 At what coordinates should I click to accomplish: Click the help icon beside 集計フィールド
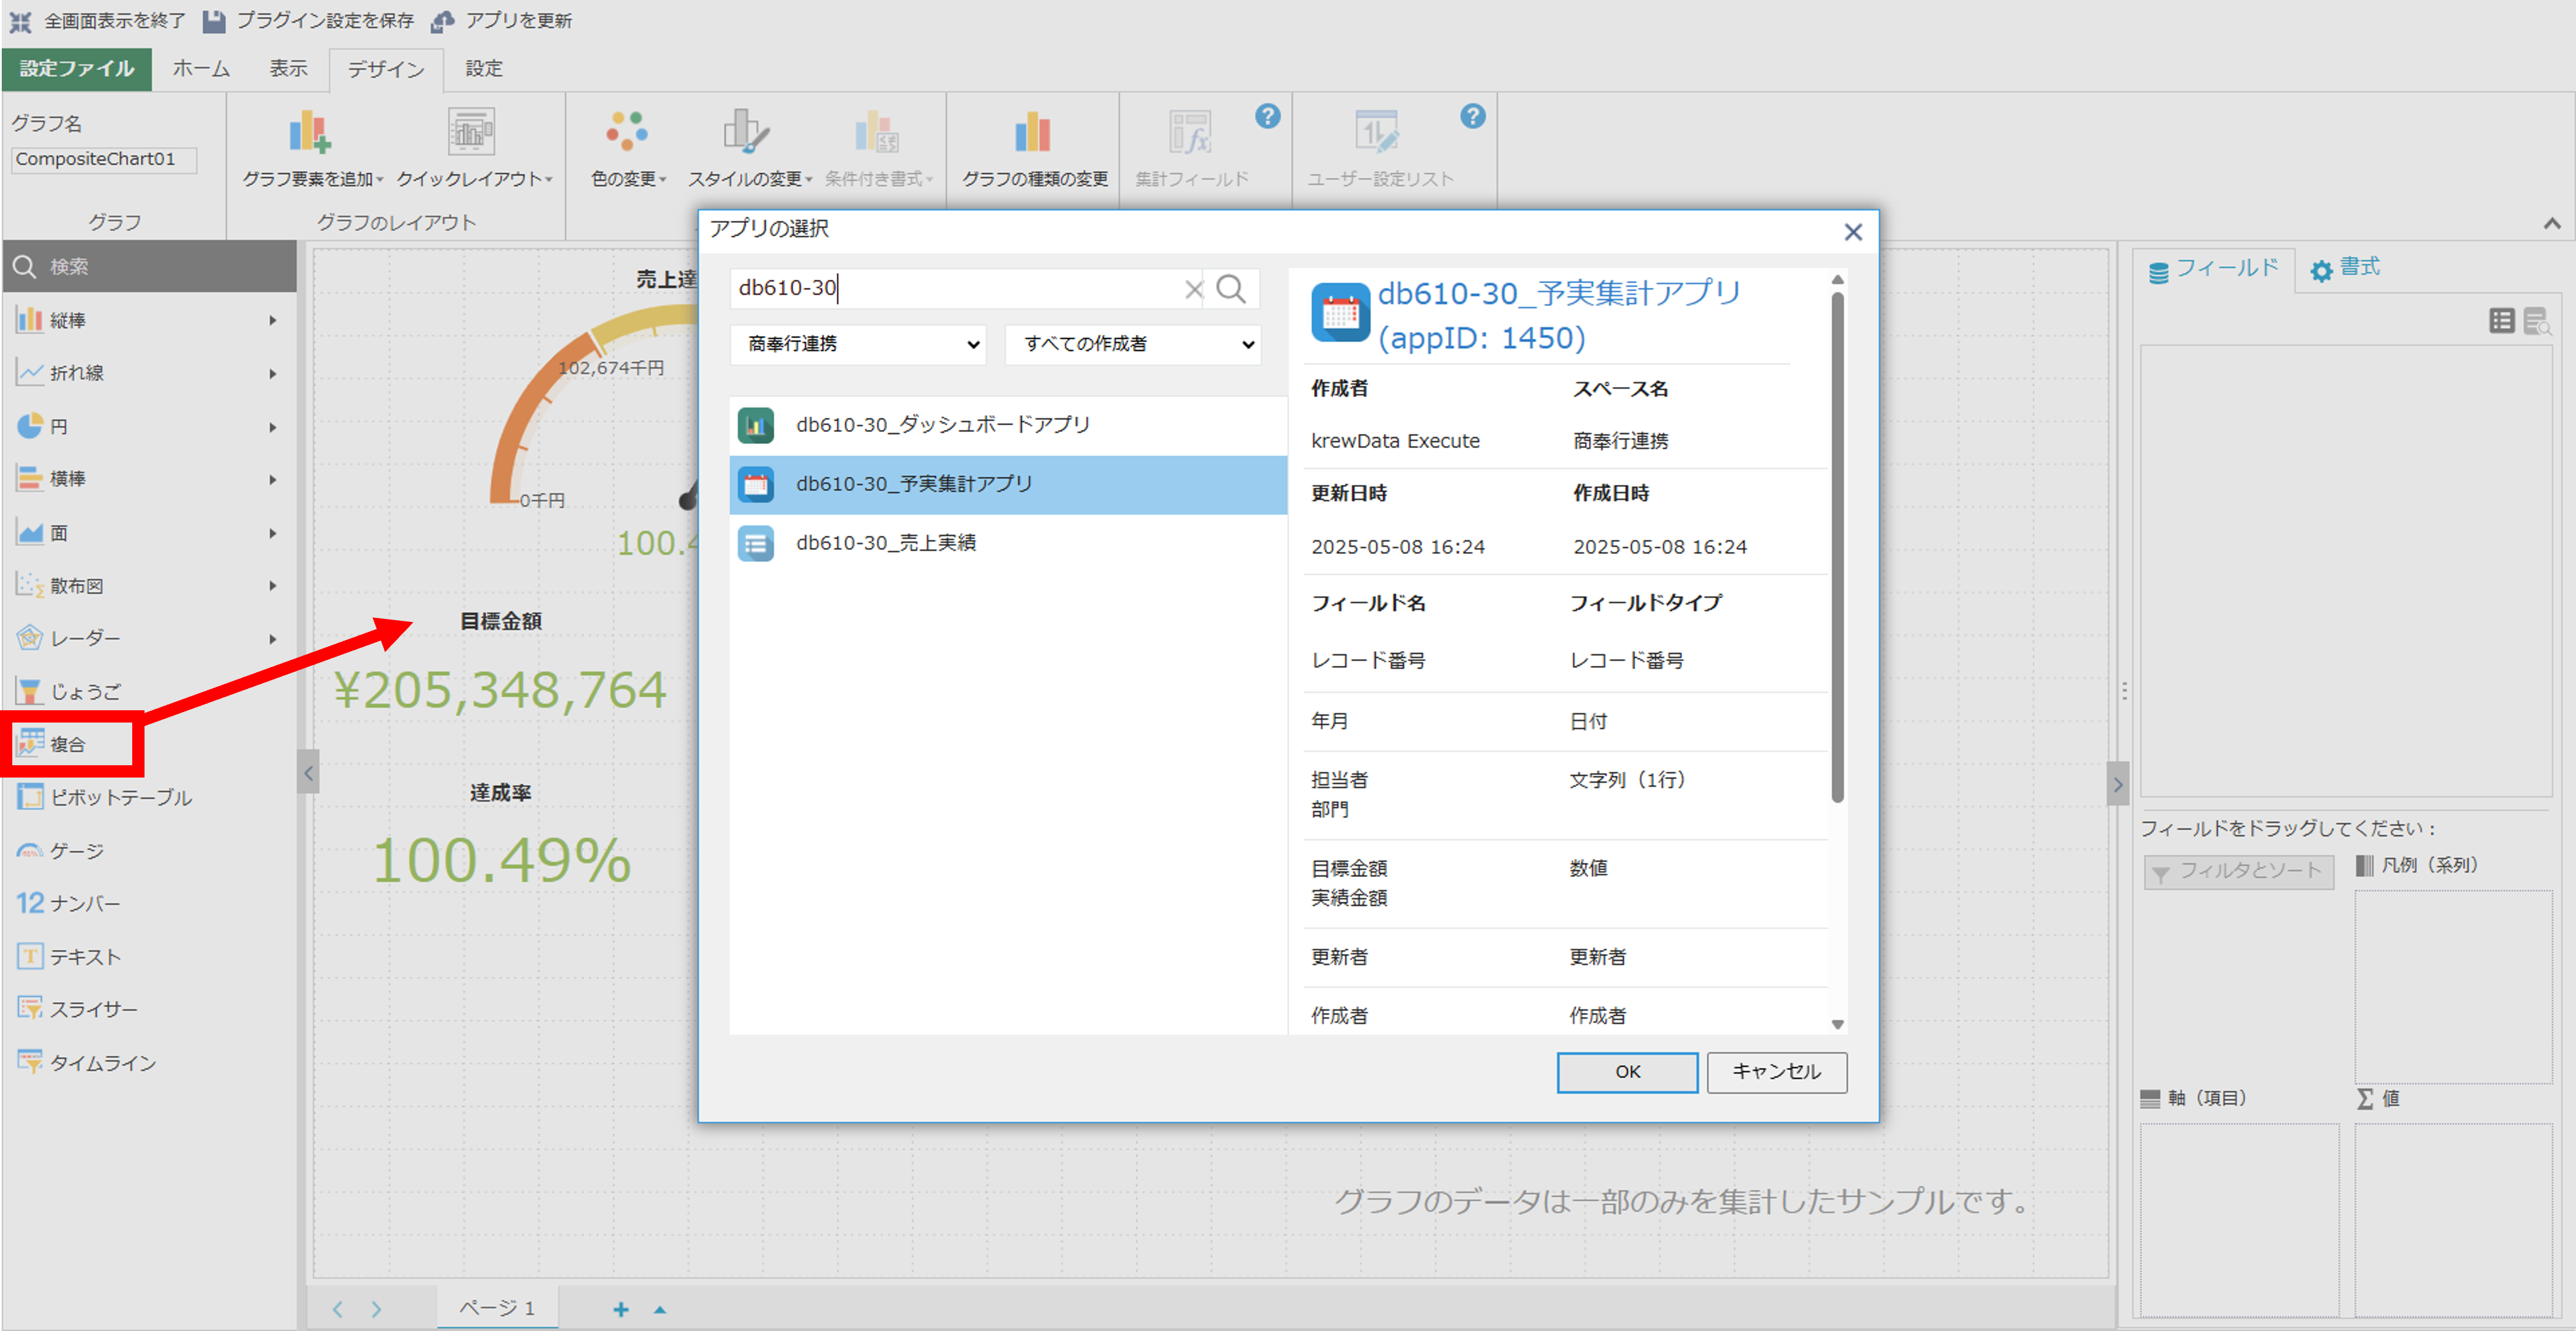point(1267,116)
